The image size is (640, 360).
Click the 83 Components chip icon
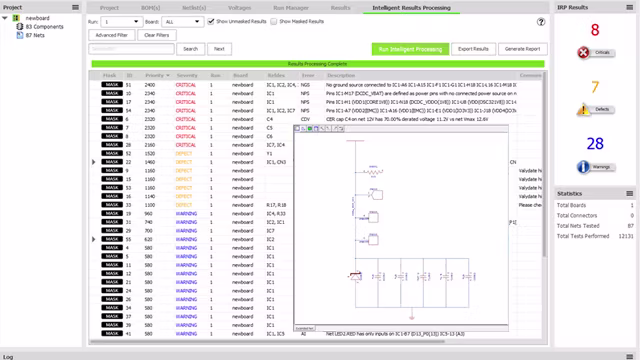point(19,27)
